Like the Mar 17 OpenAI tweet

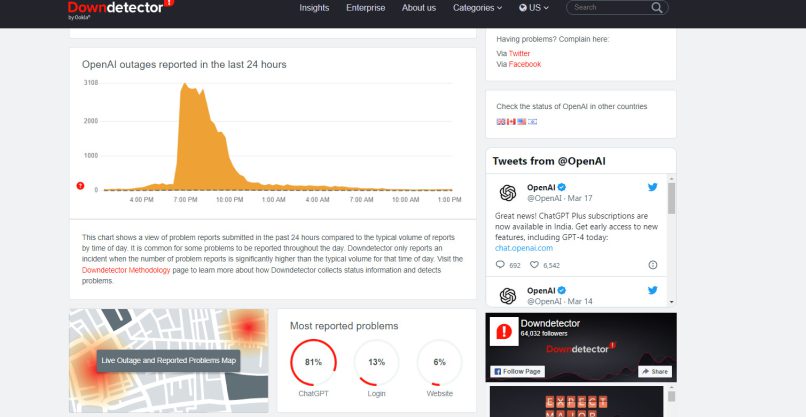(533, 265)
